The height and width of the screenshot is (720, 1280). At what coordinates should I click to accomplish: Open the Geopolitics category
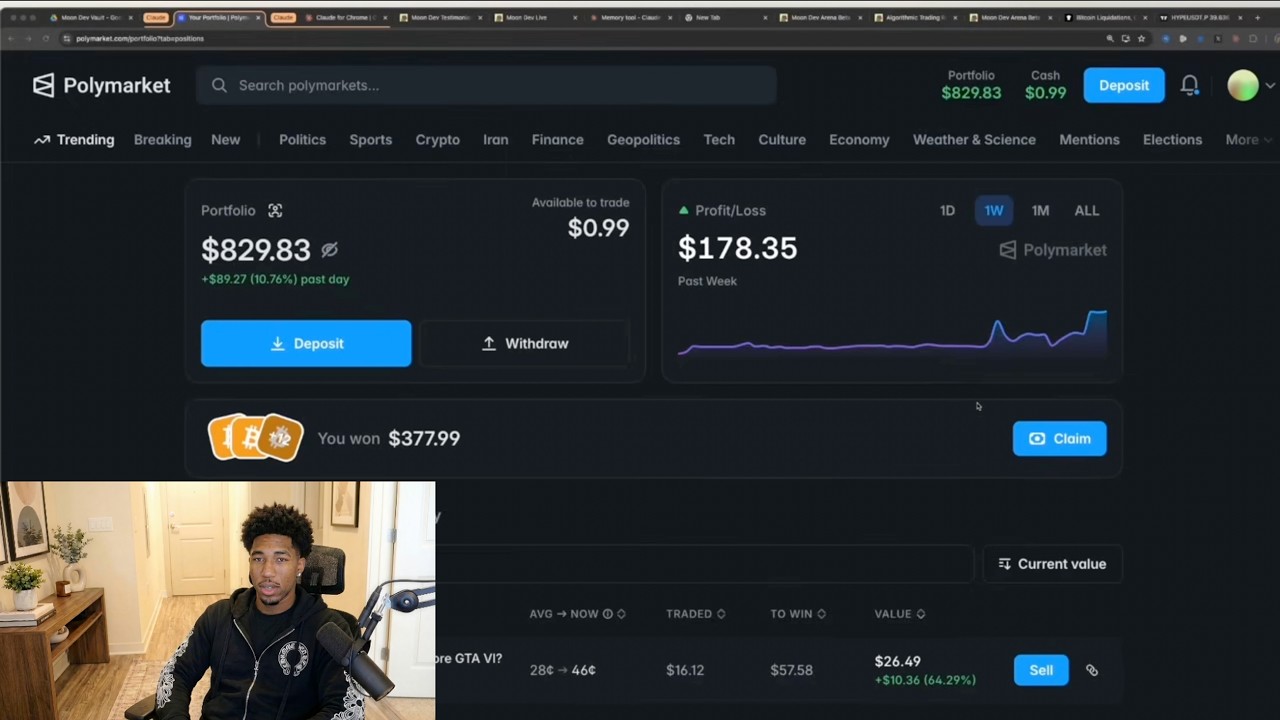[x=643, y=140]
